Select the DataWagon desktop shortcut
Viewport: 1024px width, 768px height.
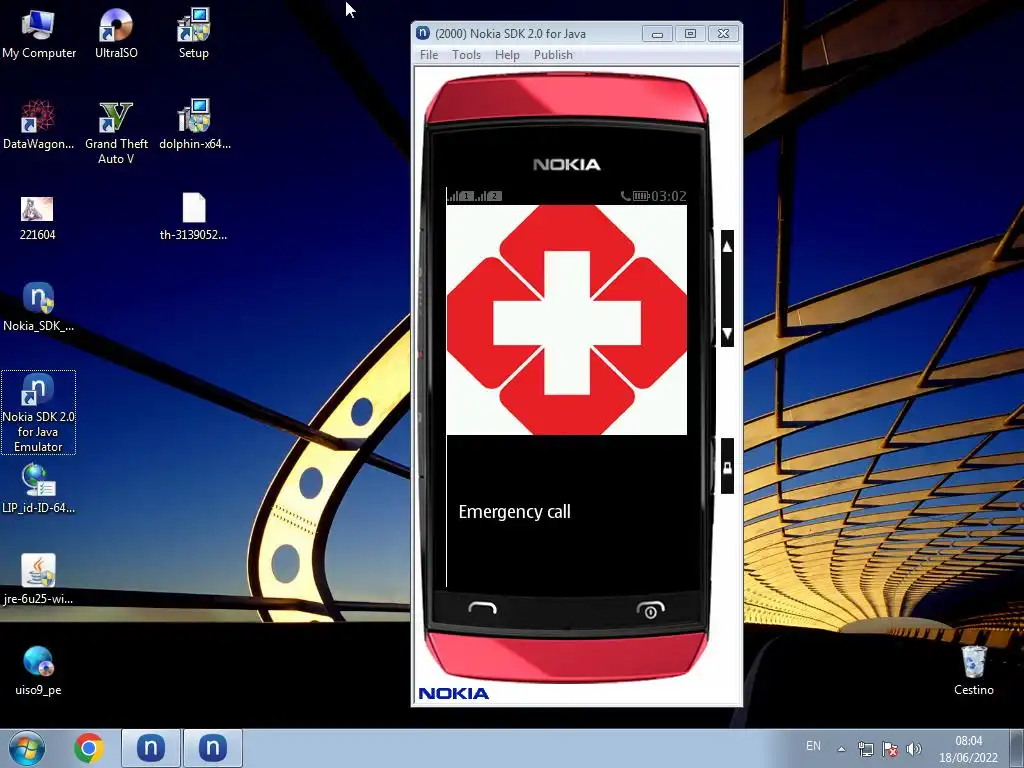(38, 125)
